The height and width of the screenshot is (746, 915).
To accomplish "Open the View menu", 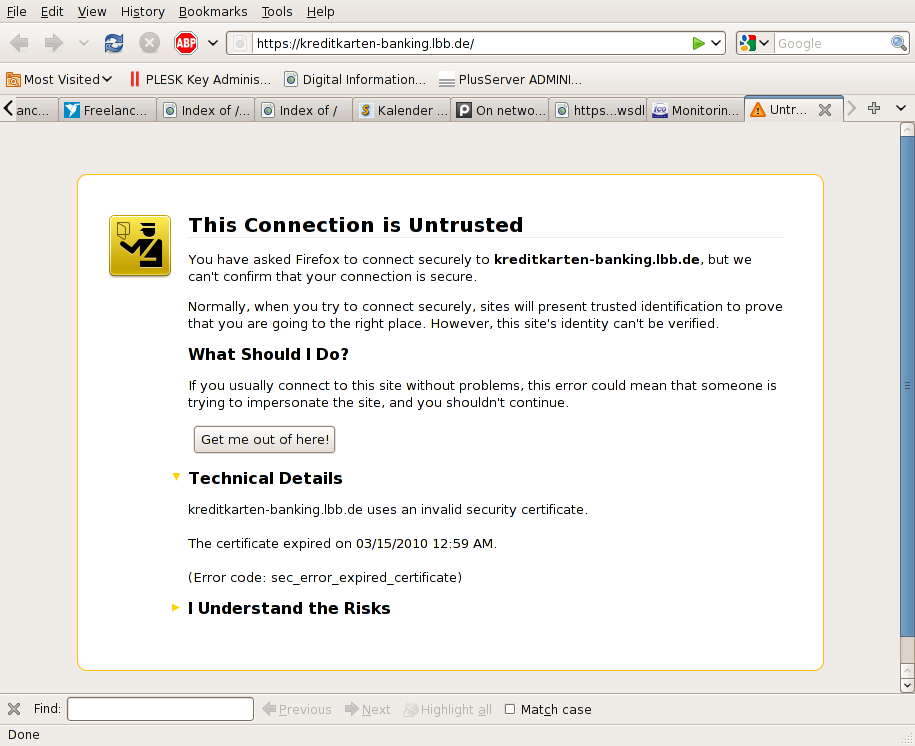I will 92,12.
